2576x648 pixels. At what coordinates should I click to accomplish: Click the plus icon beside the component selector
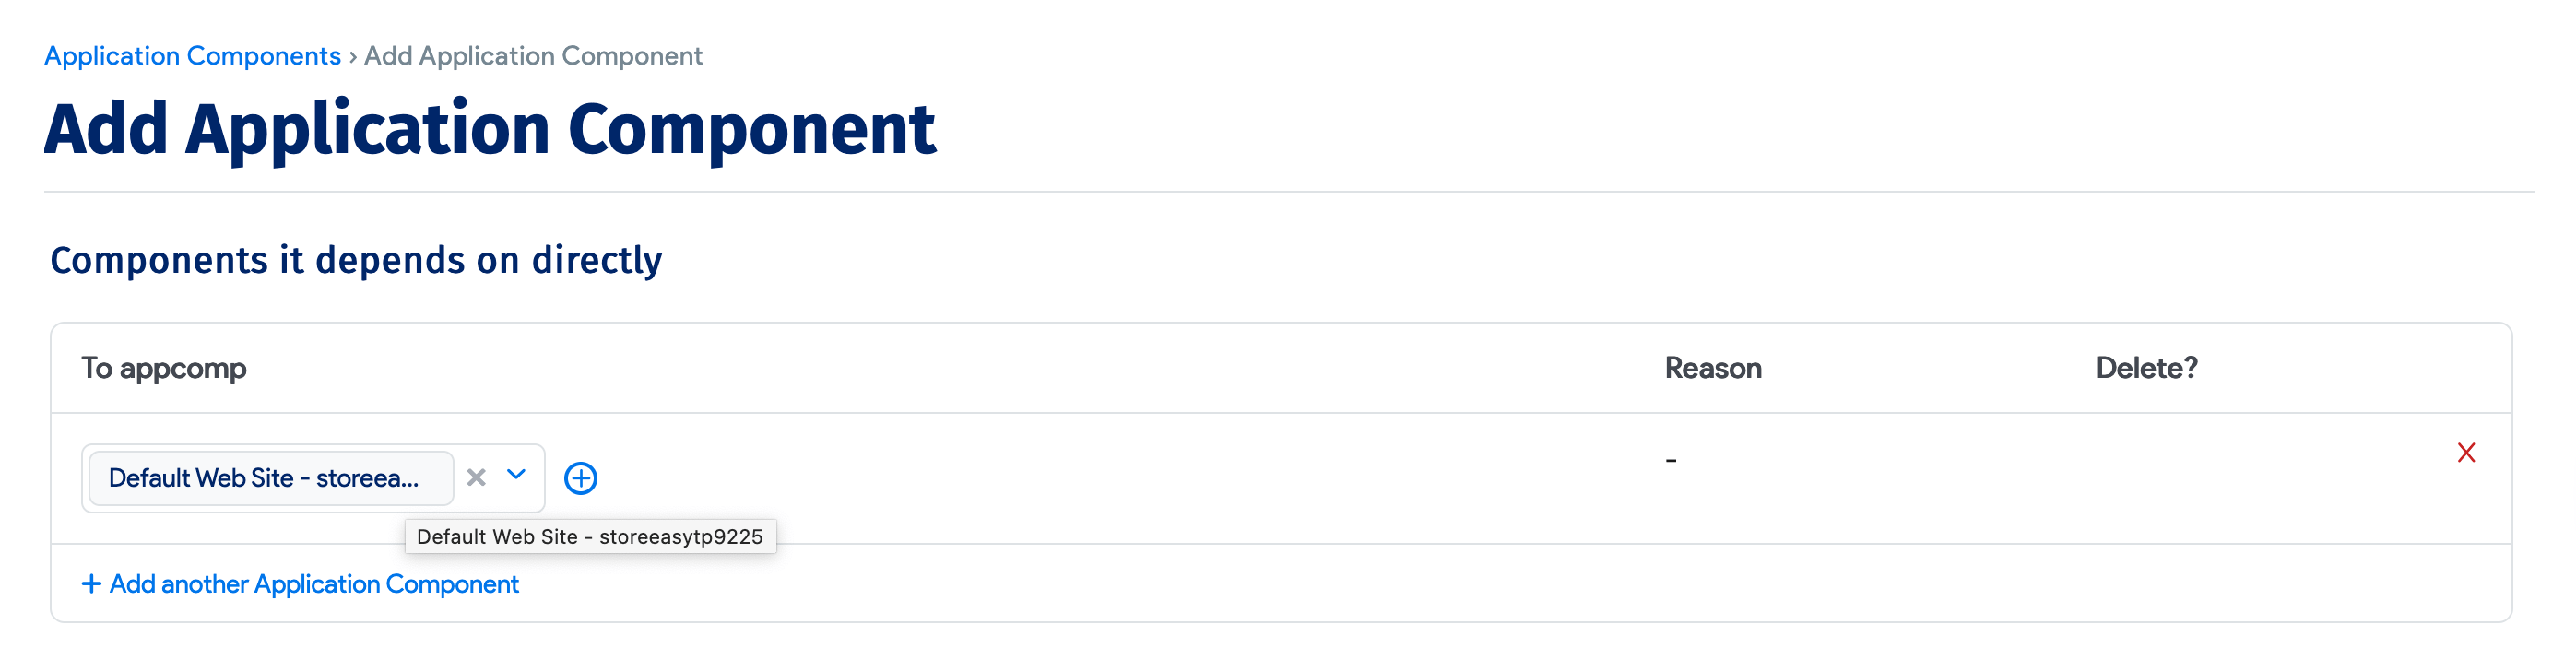(581, 477)
